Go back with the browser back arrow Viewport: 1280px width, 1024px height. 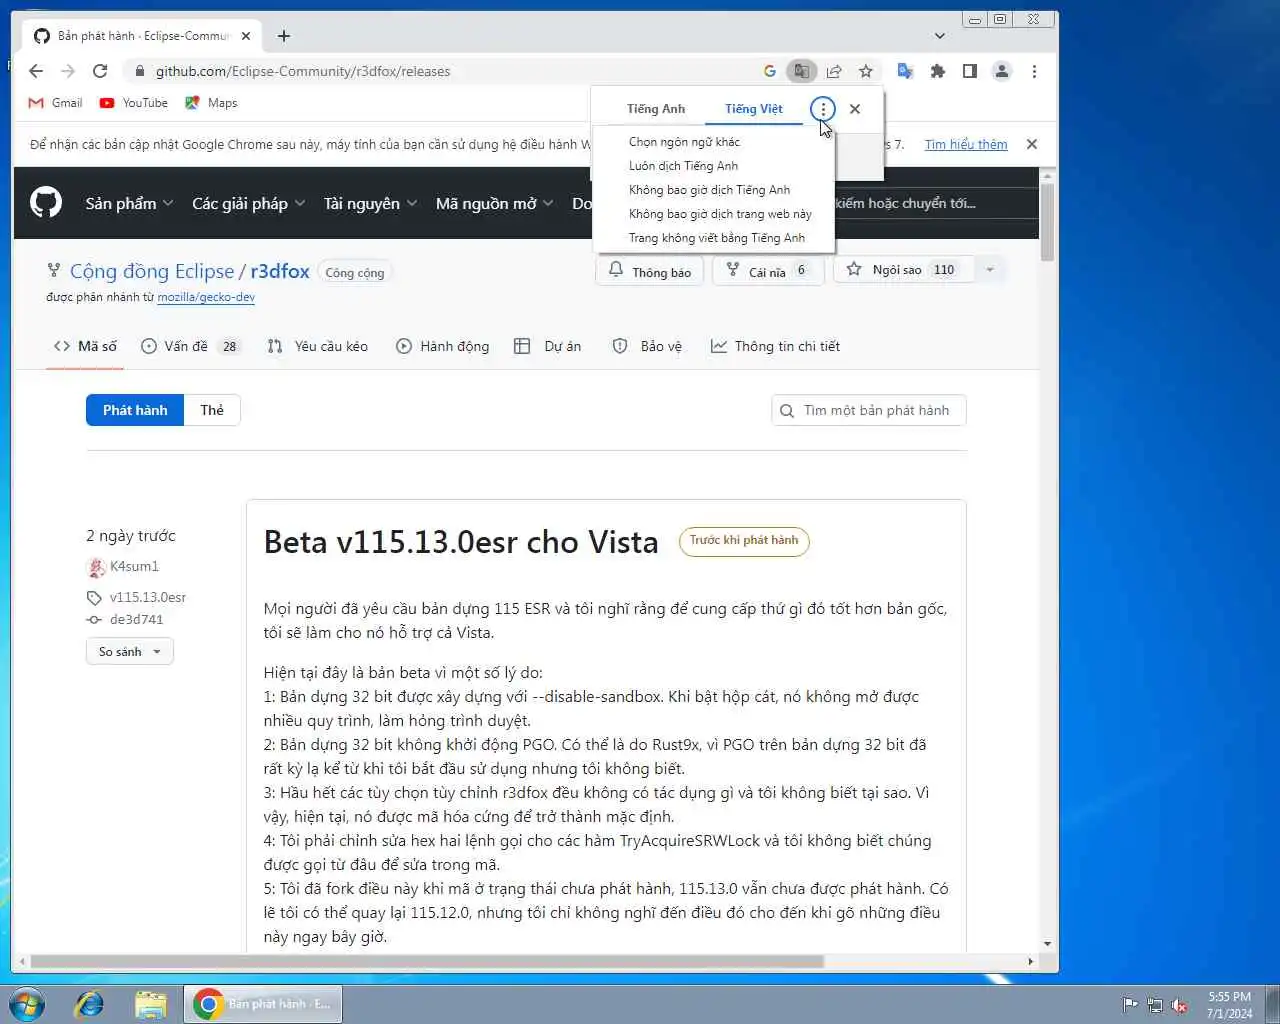click(36, 71)
